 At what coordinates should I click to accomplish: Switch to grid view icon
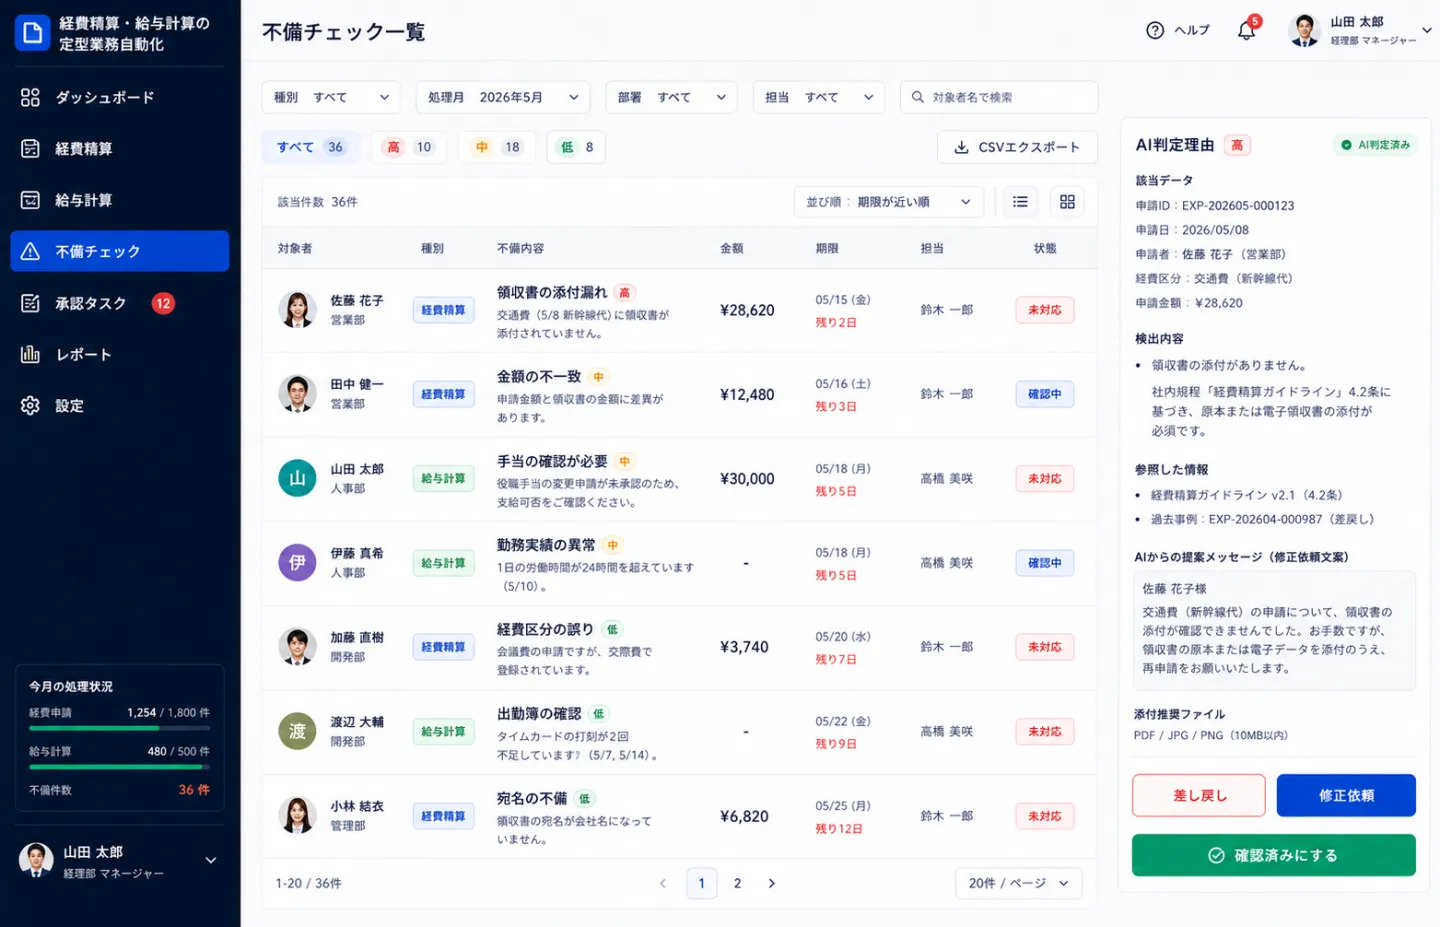point(1067,202)
